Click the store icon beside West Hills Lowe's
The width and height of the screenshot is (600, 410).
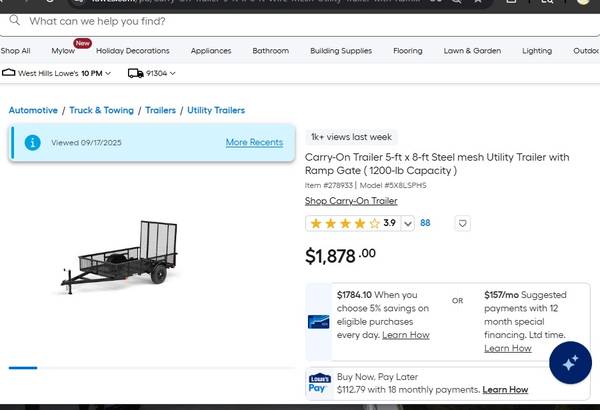coord(9,73)
